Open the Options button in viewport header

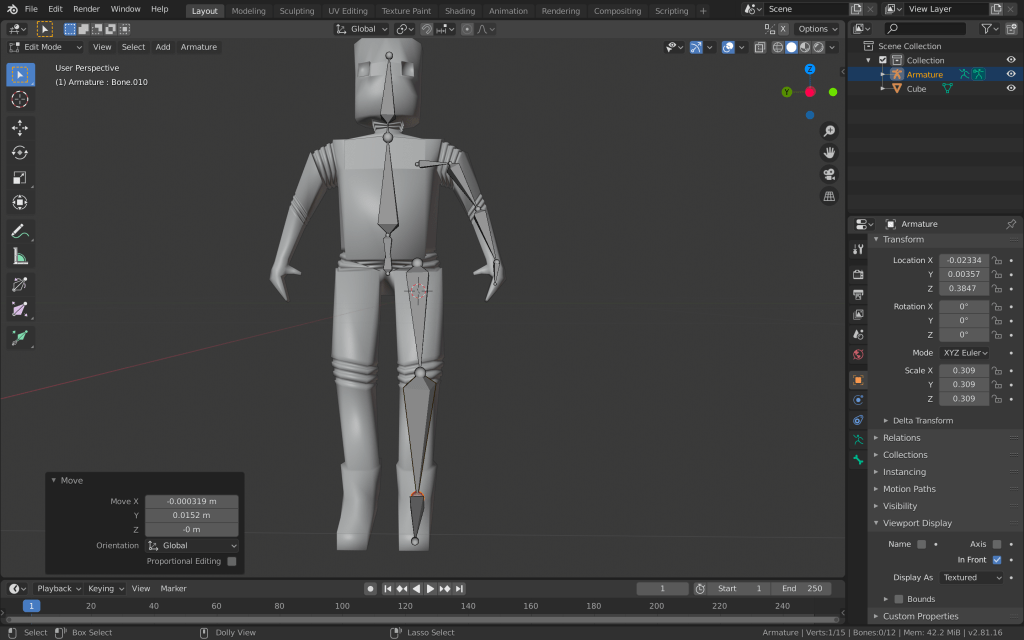817,29
